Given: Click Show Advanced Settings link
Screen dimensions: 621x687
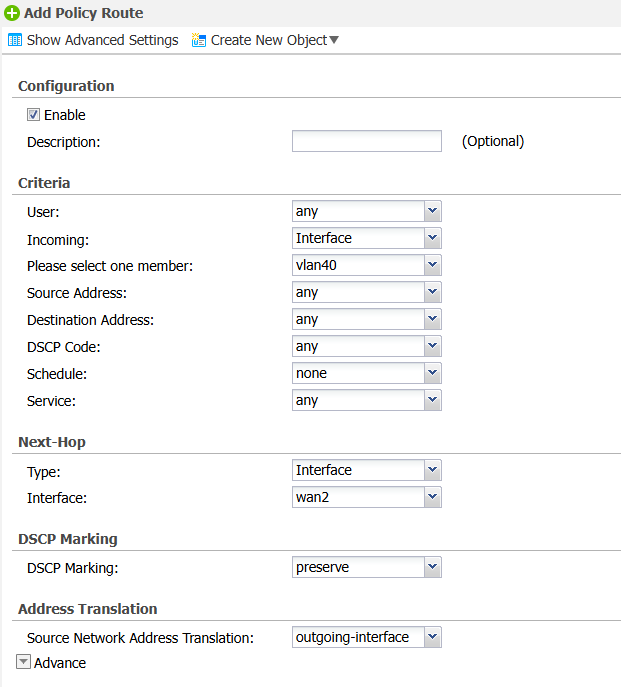Looking at the screenshot, I should [x=103, y=40].
